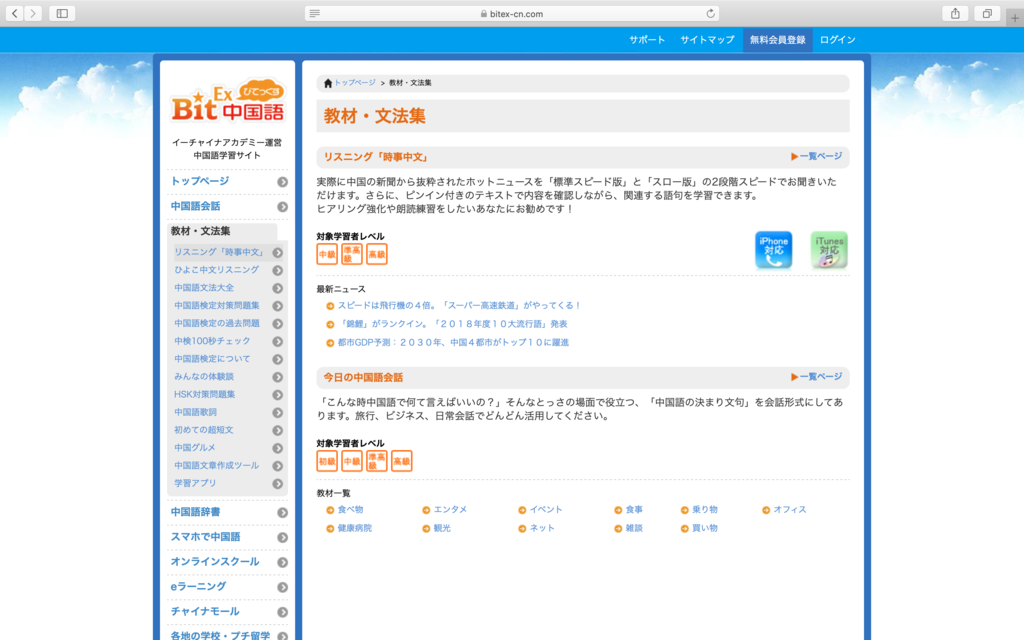
Task: Select 無料会員登録 in the top navigation
Action: [777, 40]
